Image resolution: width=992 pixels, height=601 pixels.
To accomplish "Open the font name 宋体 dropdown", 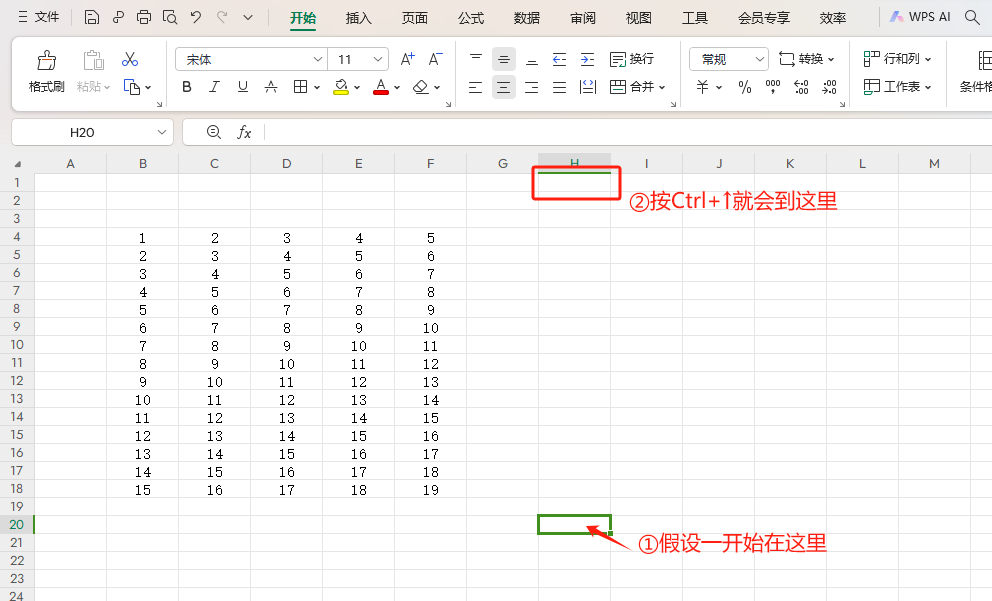I will (x=318, y=59).
